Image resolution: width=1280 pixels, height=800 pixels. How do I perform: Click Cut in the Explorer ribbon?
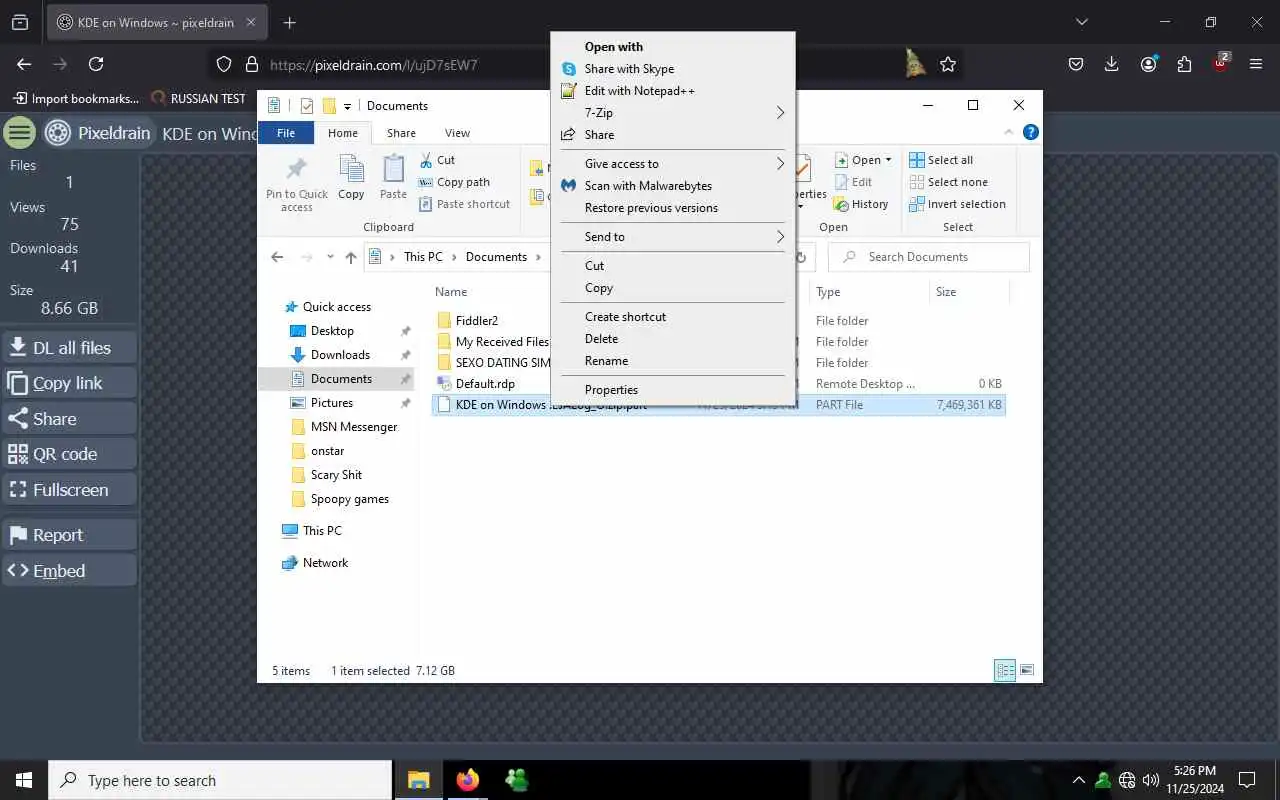[437, 160]
